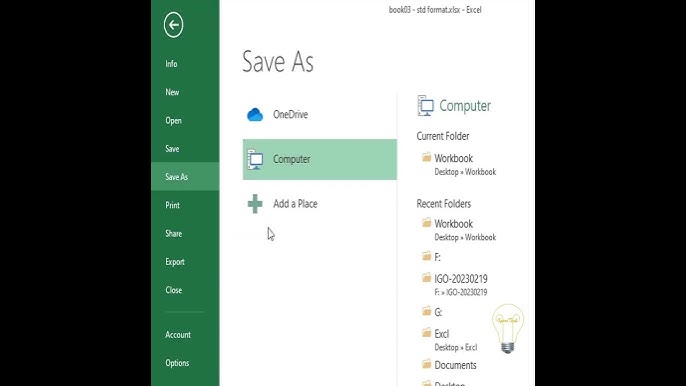686x386 pixels.
Task: Click the Excl folder icon
Action: pos(427,333)
